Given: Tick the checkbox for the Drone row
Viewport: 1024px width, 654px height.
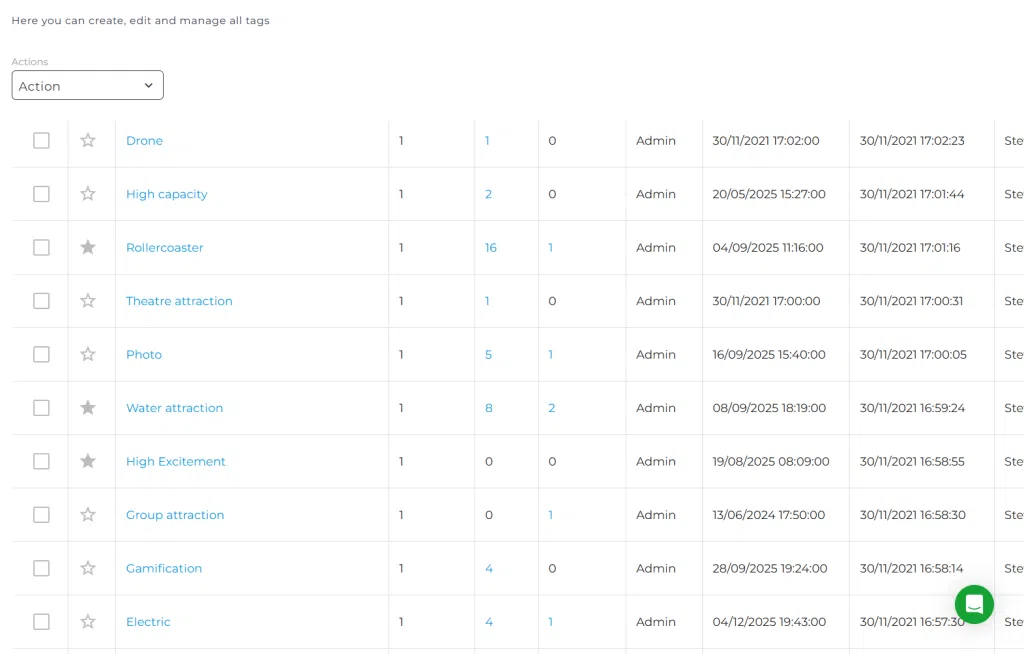Looking at the screenshot, I should click(x=41, y=140).
